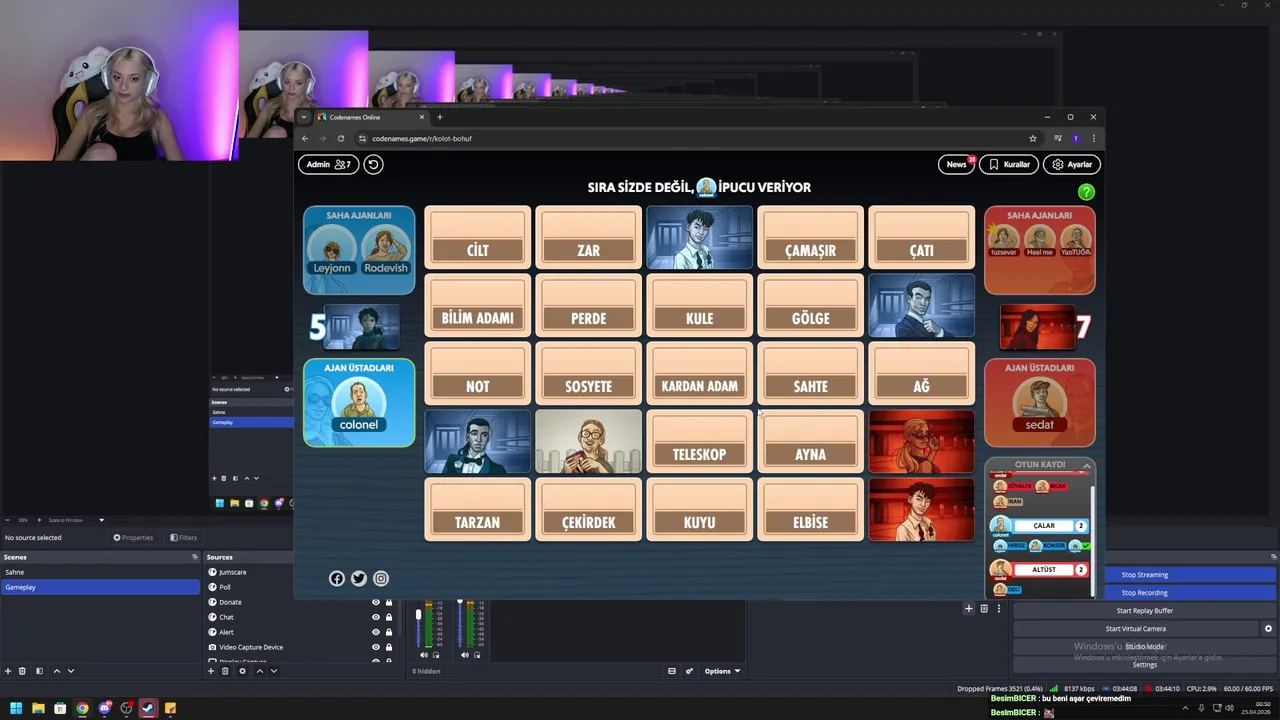Screen dimensions: 1280x720
Task: Open source properties gear in Sources toolbar
Action: [x=242, y=671]
